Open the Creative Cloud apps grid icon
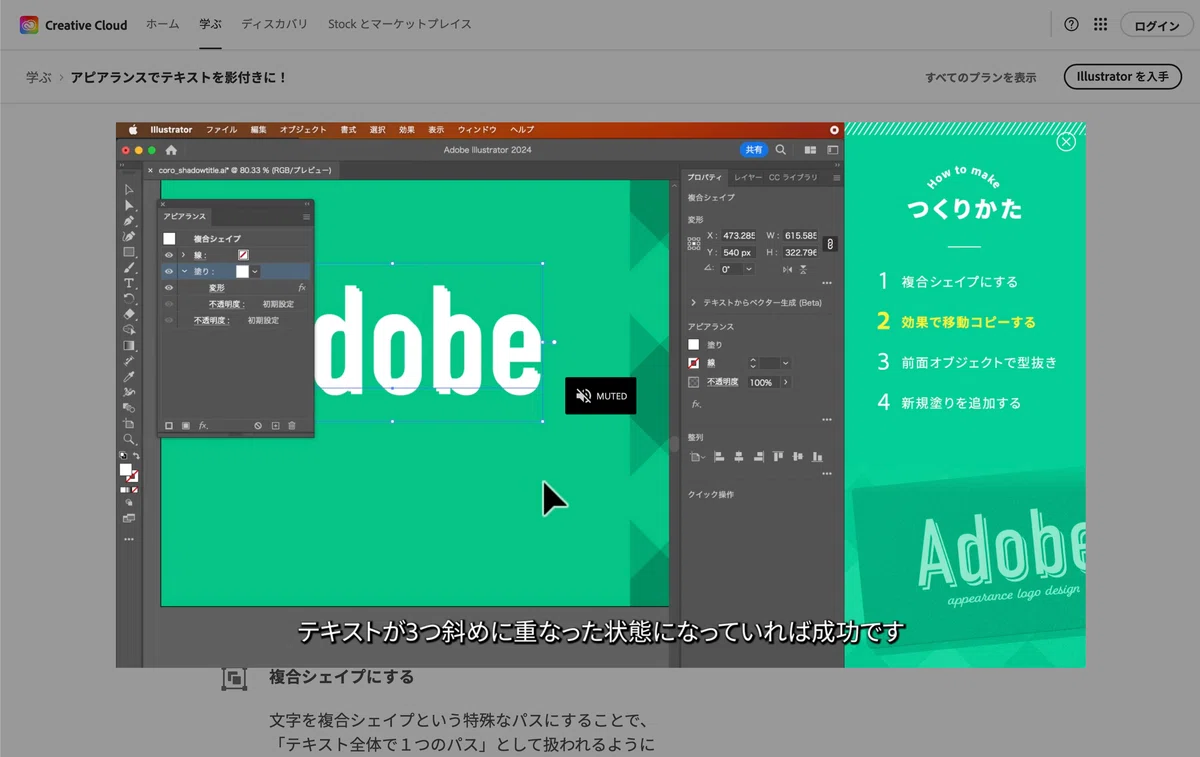 click(1100, 25)
